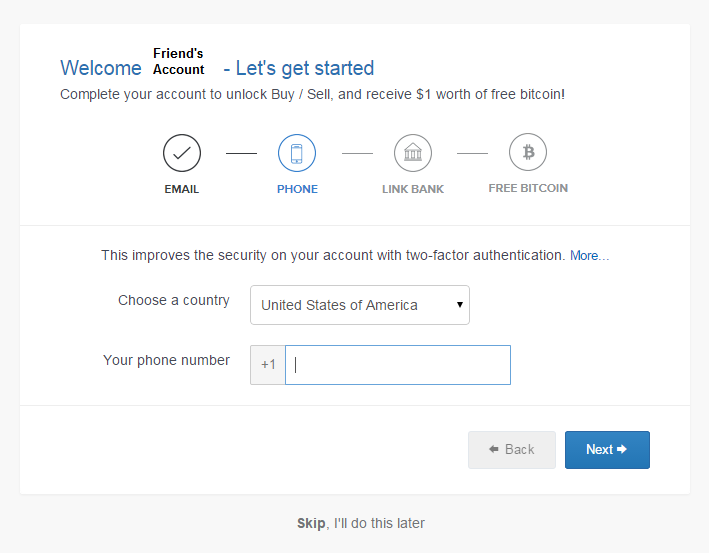
Task: Click the +1 country code prefix
Action: 268,365
